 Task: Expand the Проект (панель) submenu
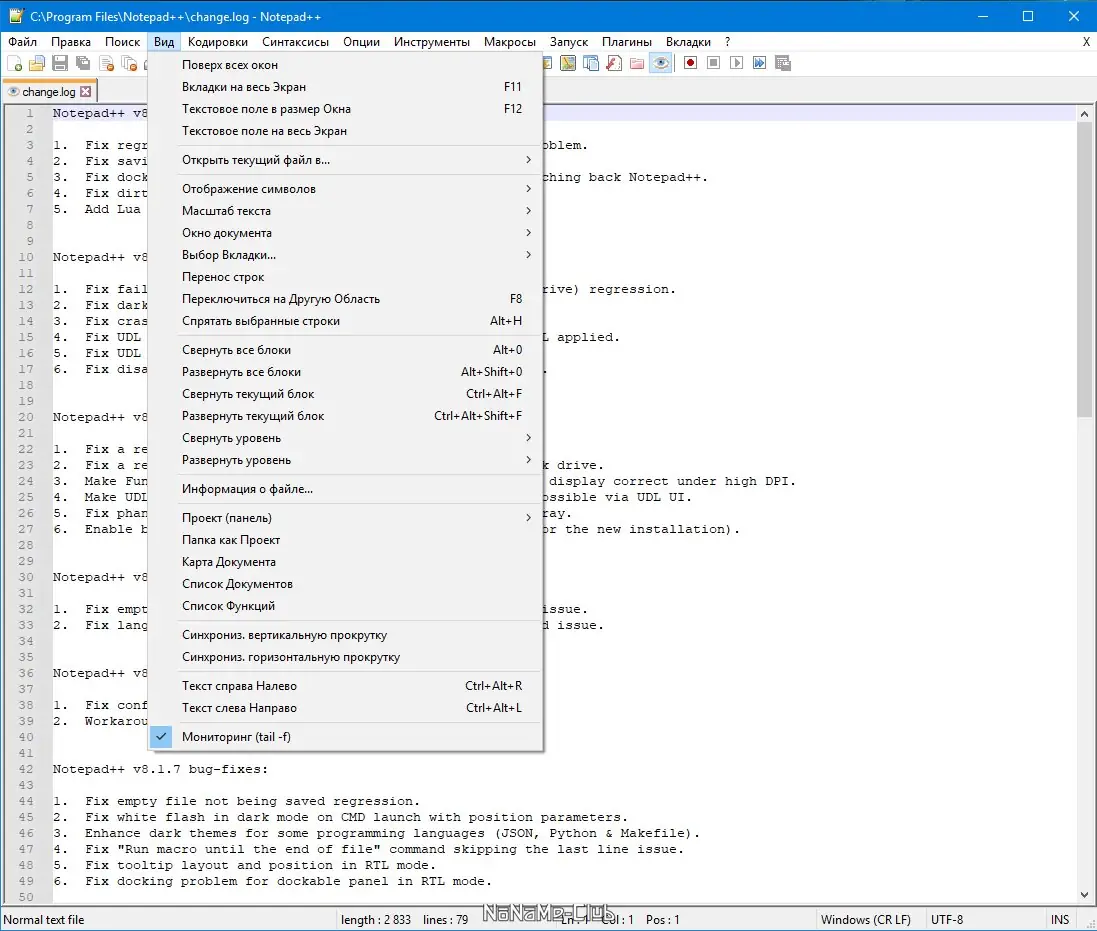pos(346,518)
